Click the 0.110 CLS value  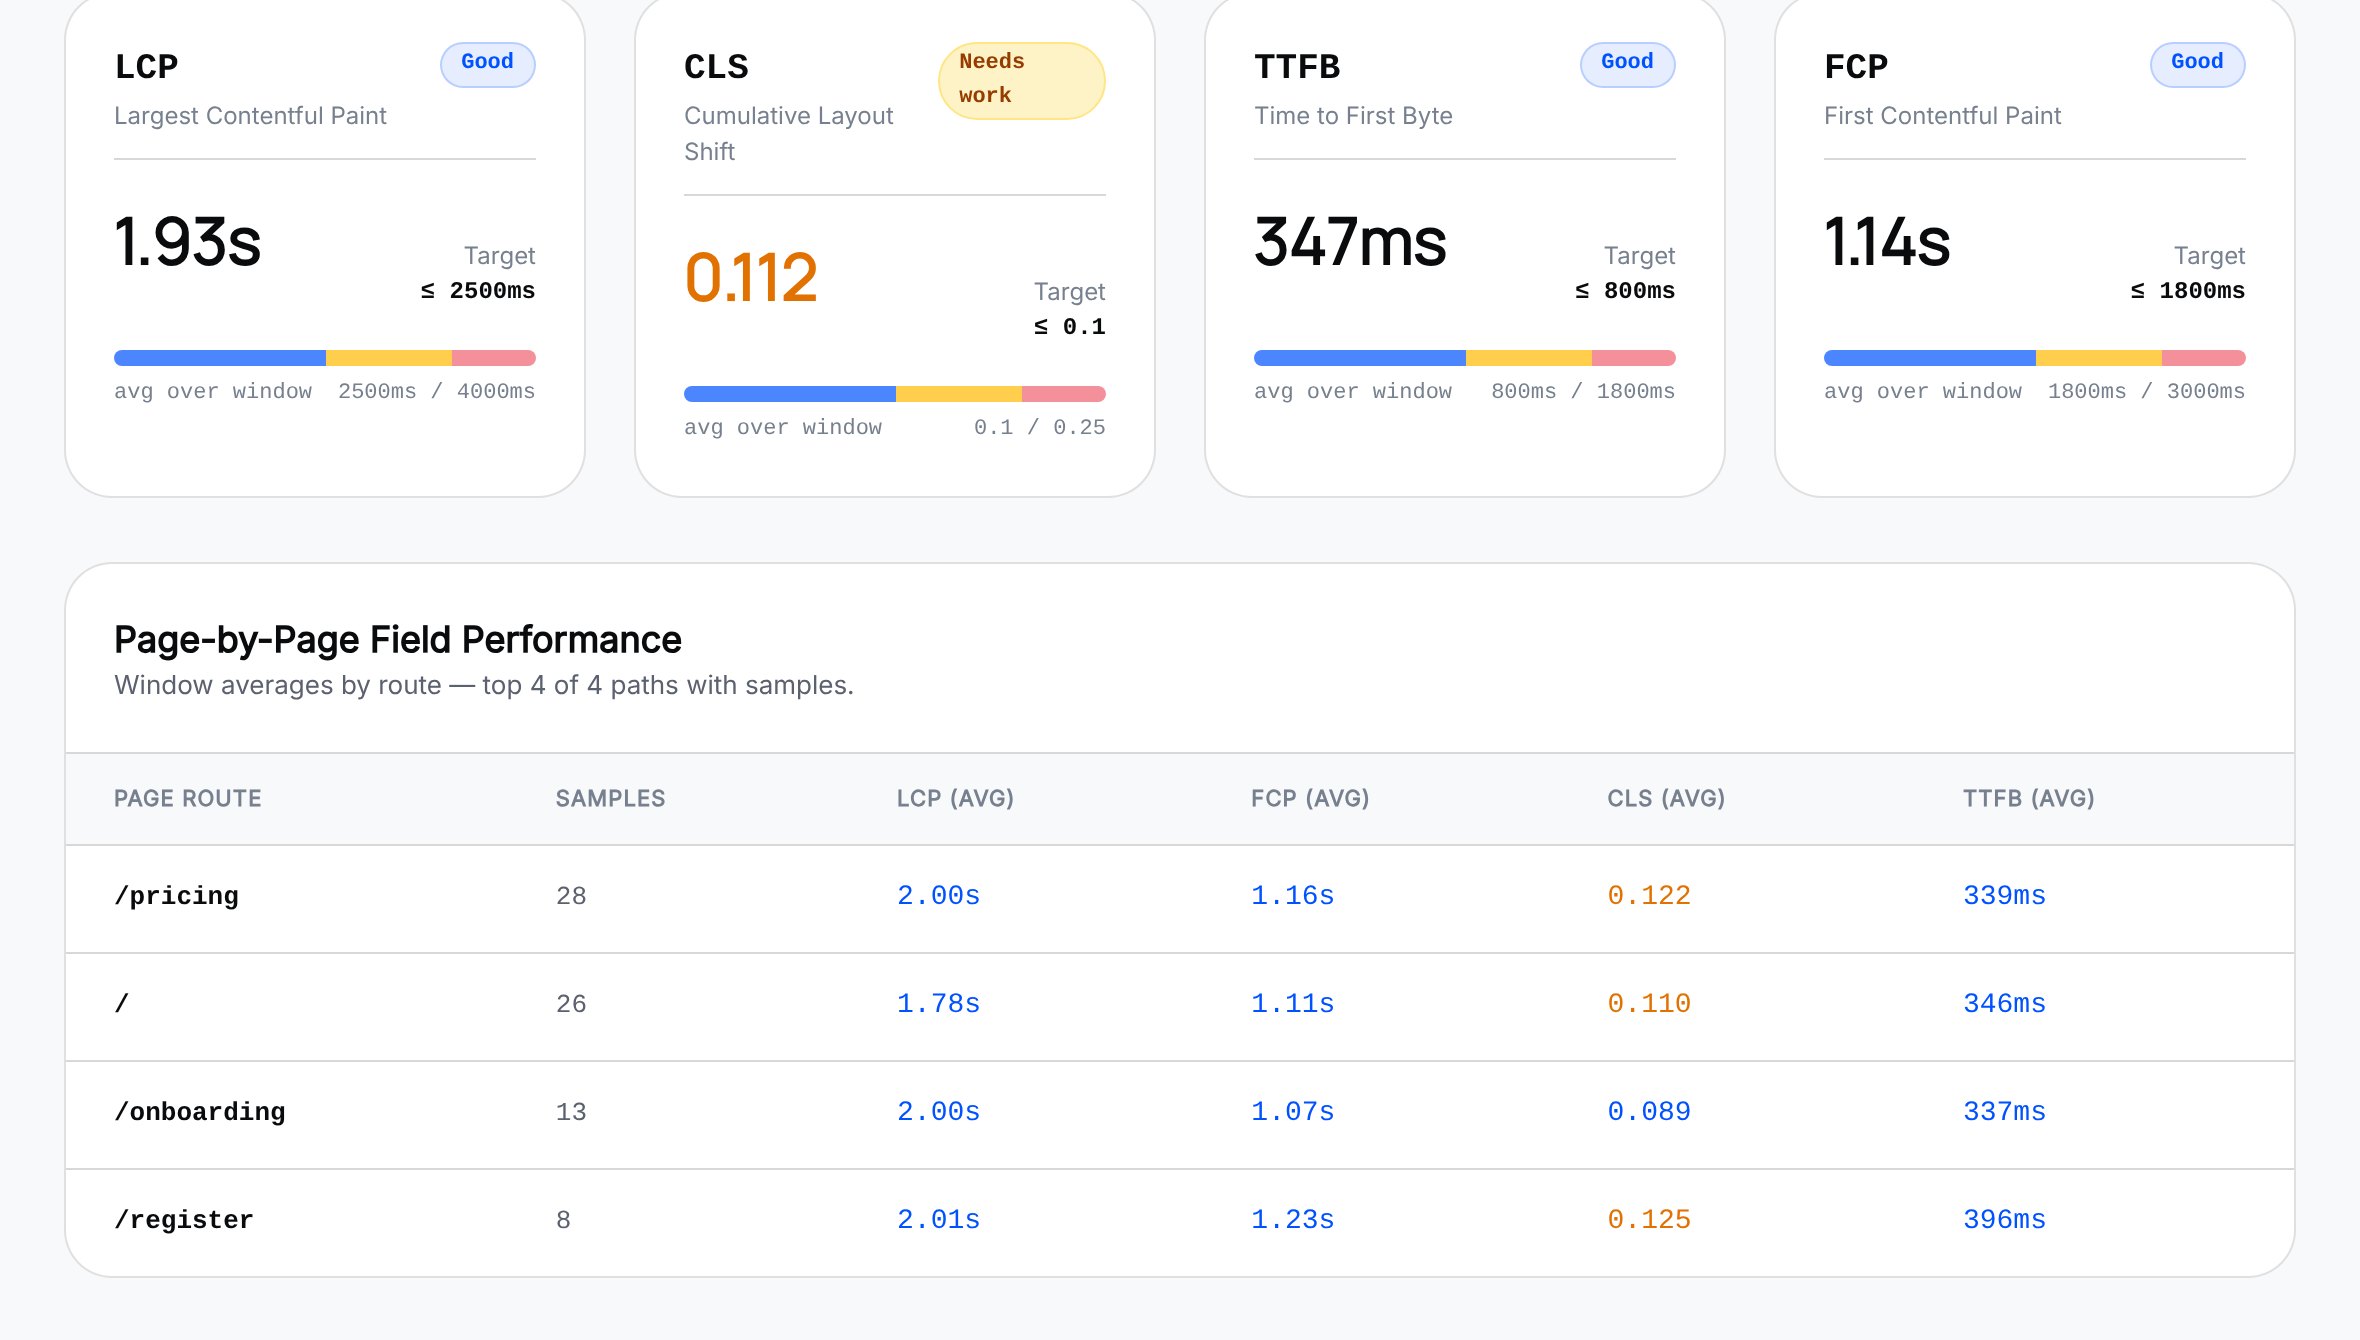1649,1004
